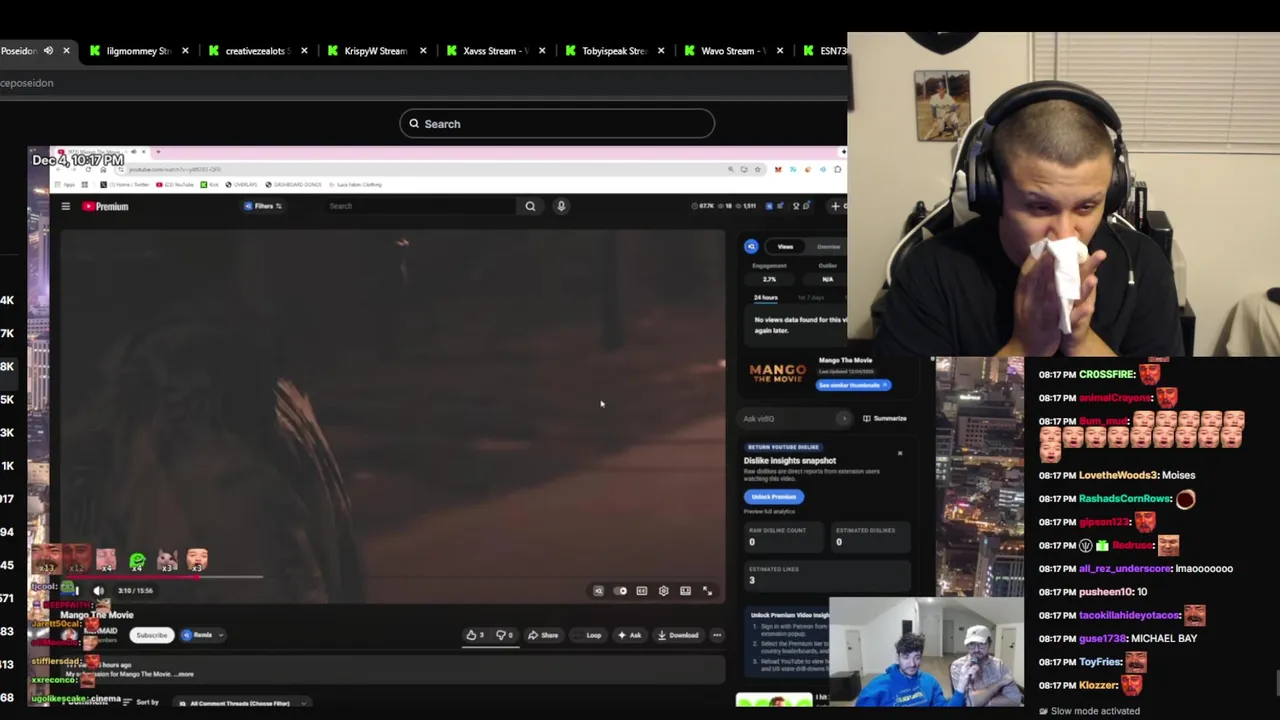Click the YouTube Premium logo
This screenshot has width=1280, height=720.
(x=105, y=207)
